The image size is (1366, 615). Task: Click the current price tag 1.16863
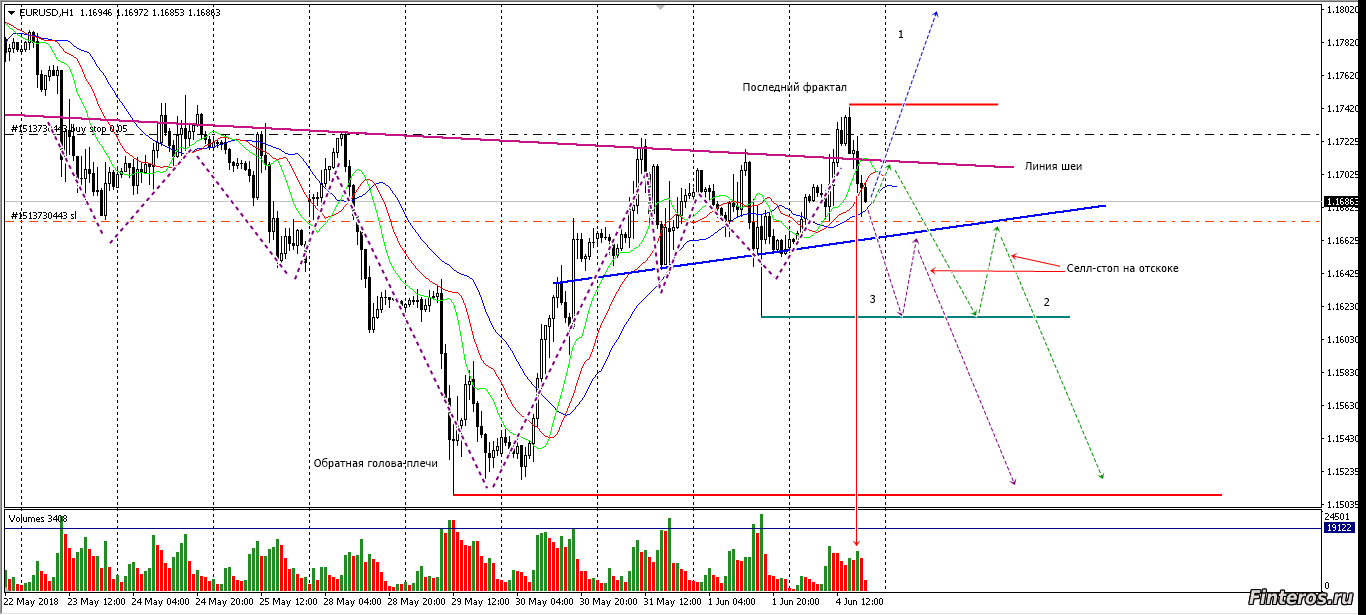point(1341,203)
